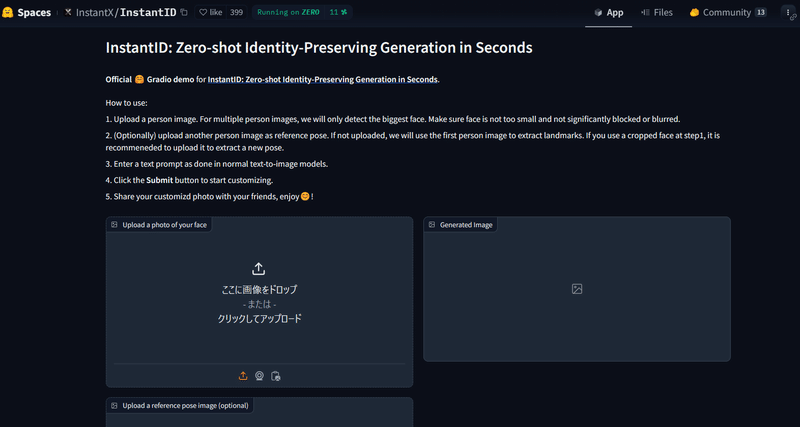Viewport: 800px width, 427px height.
Task: Open the InstantID repository name link
Action: point(148,13)
